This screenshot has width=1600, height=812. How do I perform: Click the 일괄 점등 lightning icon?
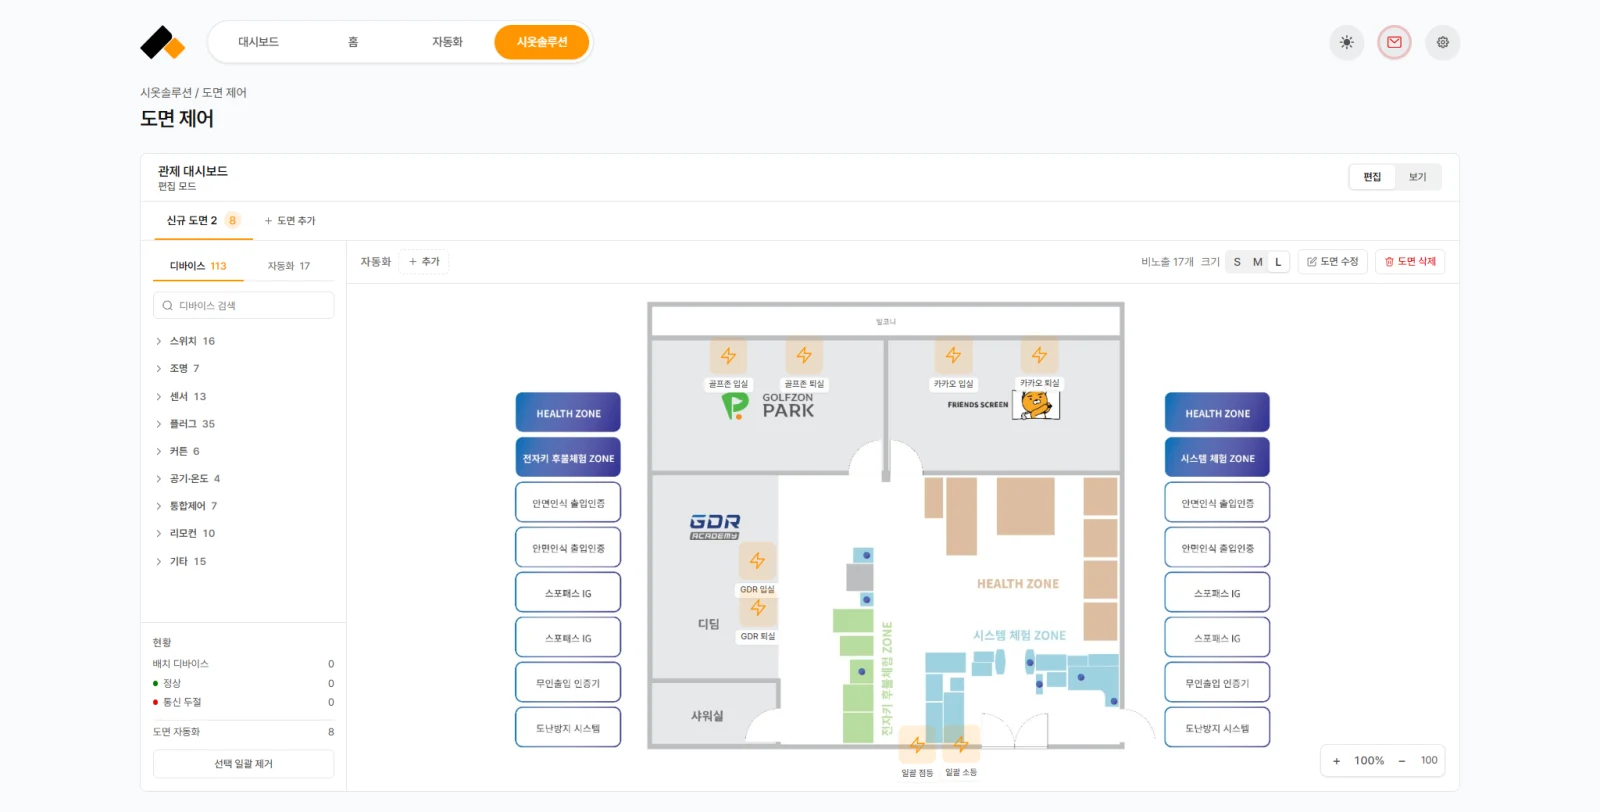[917, 745]
